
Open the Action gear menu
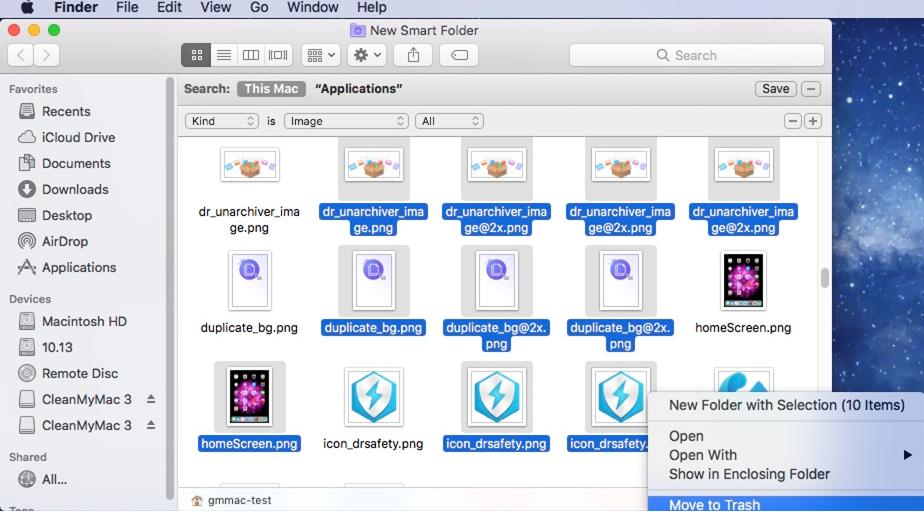coord(367,55)
